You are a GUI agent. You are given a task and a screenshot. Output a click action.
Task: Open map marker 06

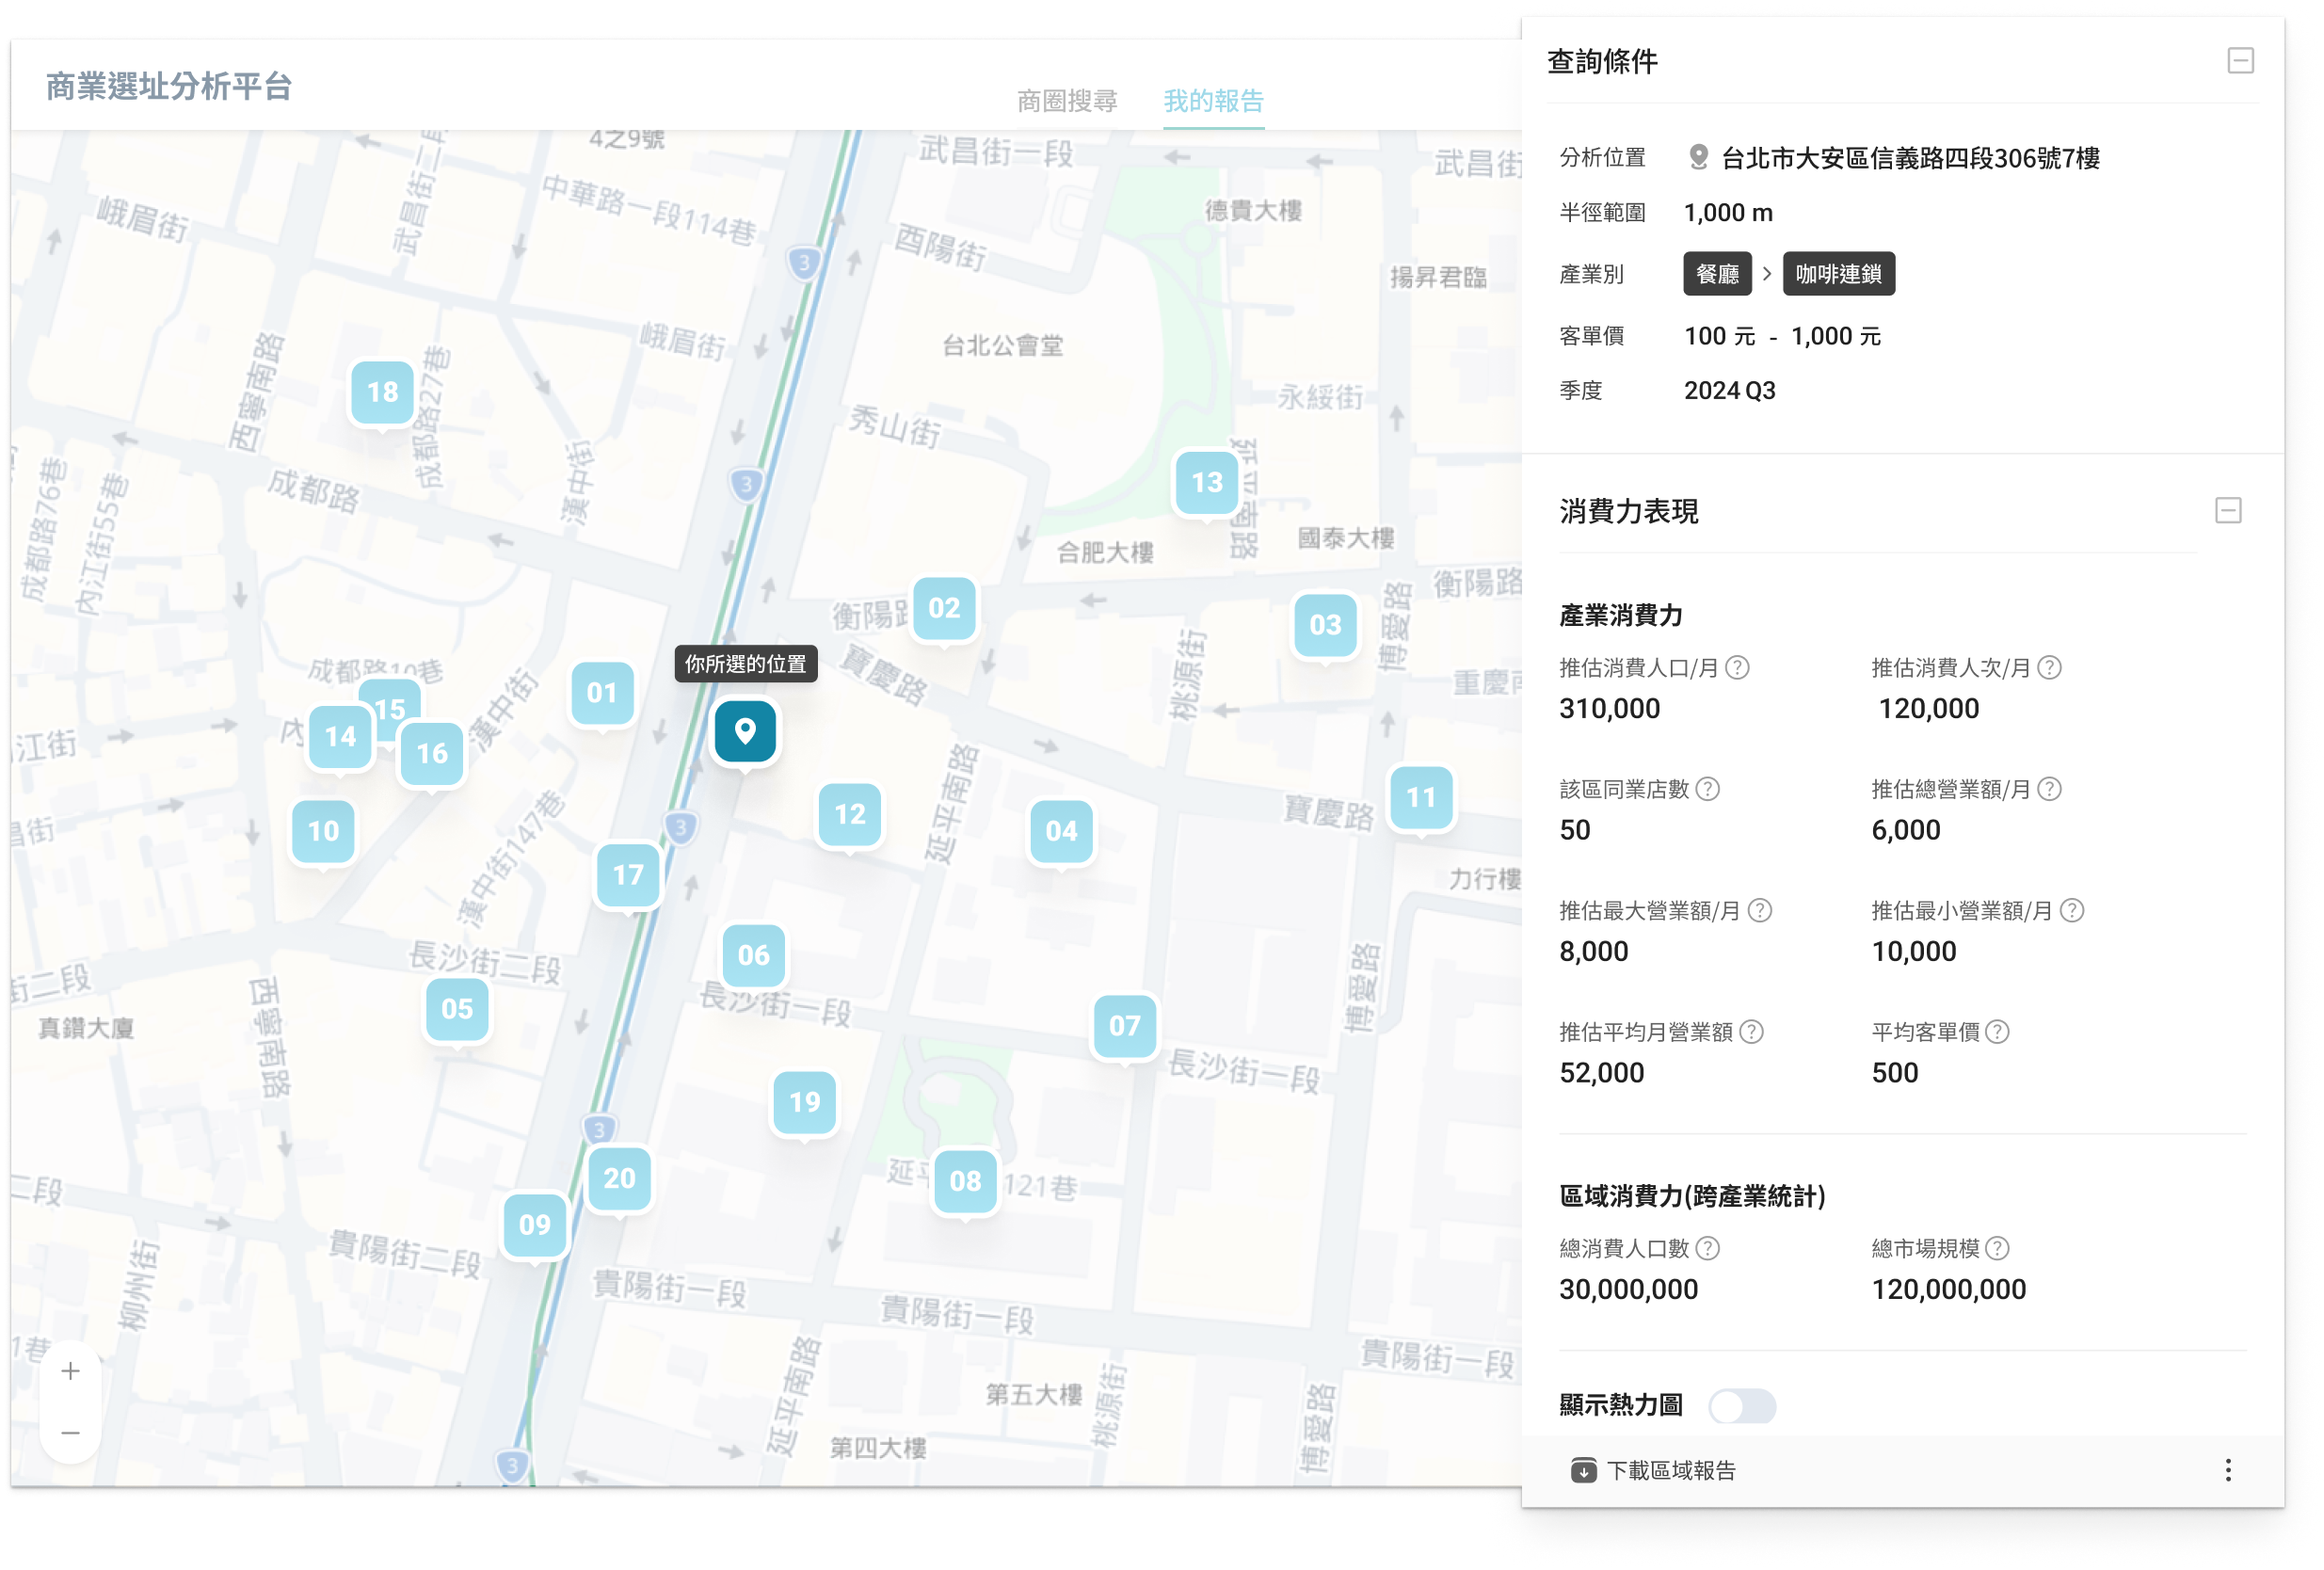coord(754,956)
